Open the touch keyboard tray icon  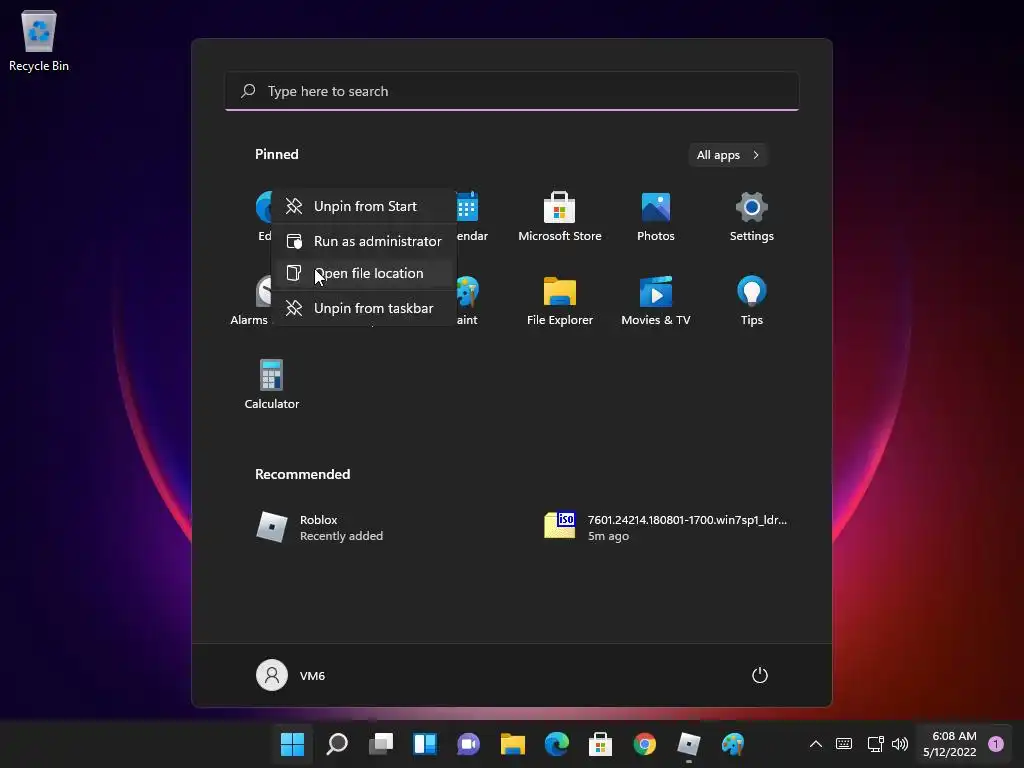pyautogui.click(x=844, y=744)
